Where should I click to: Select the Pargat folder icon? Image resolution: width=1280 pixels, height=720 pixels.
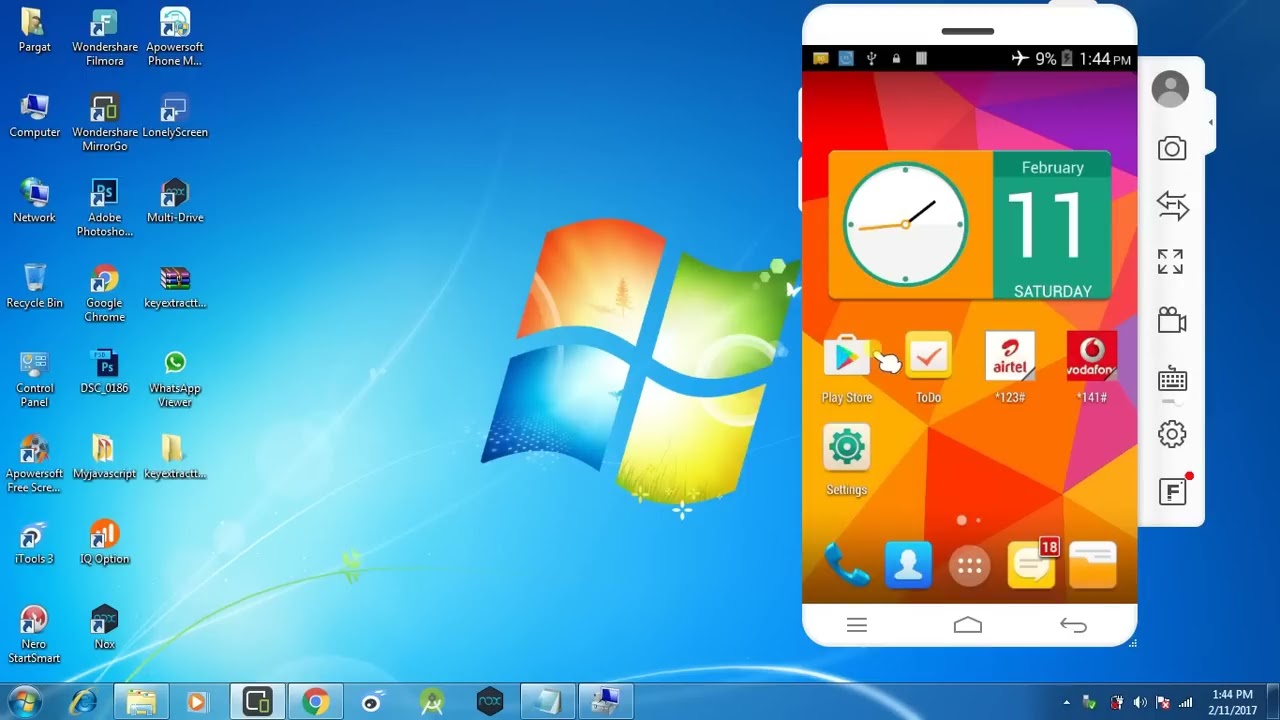34,30
